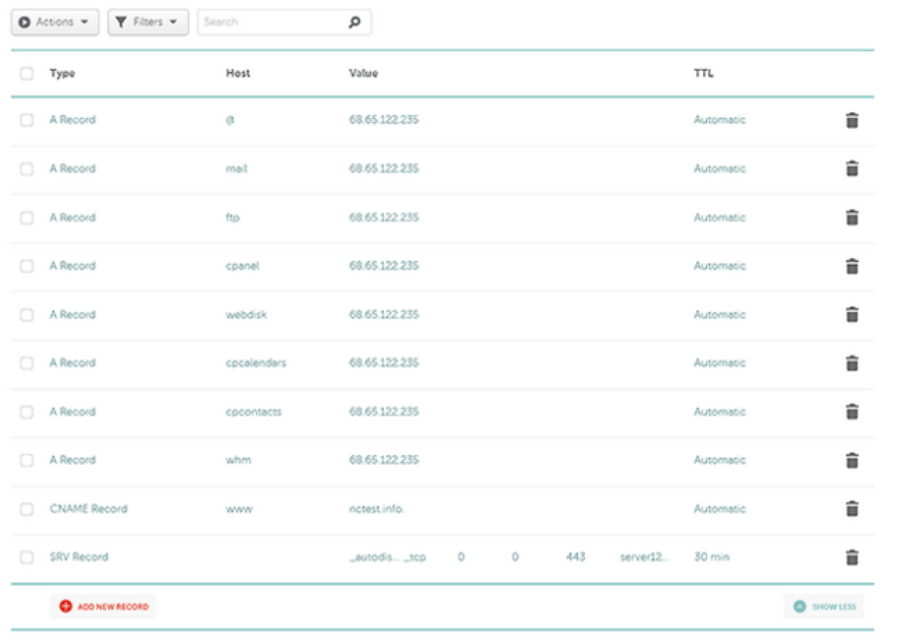
Task: Delete the A Record for mail host
Action: (852, 169)
